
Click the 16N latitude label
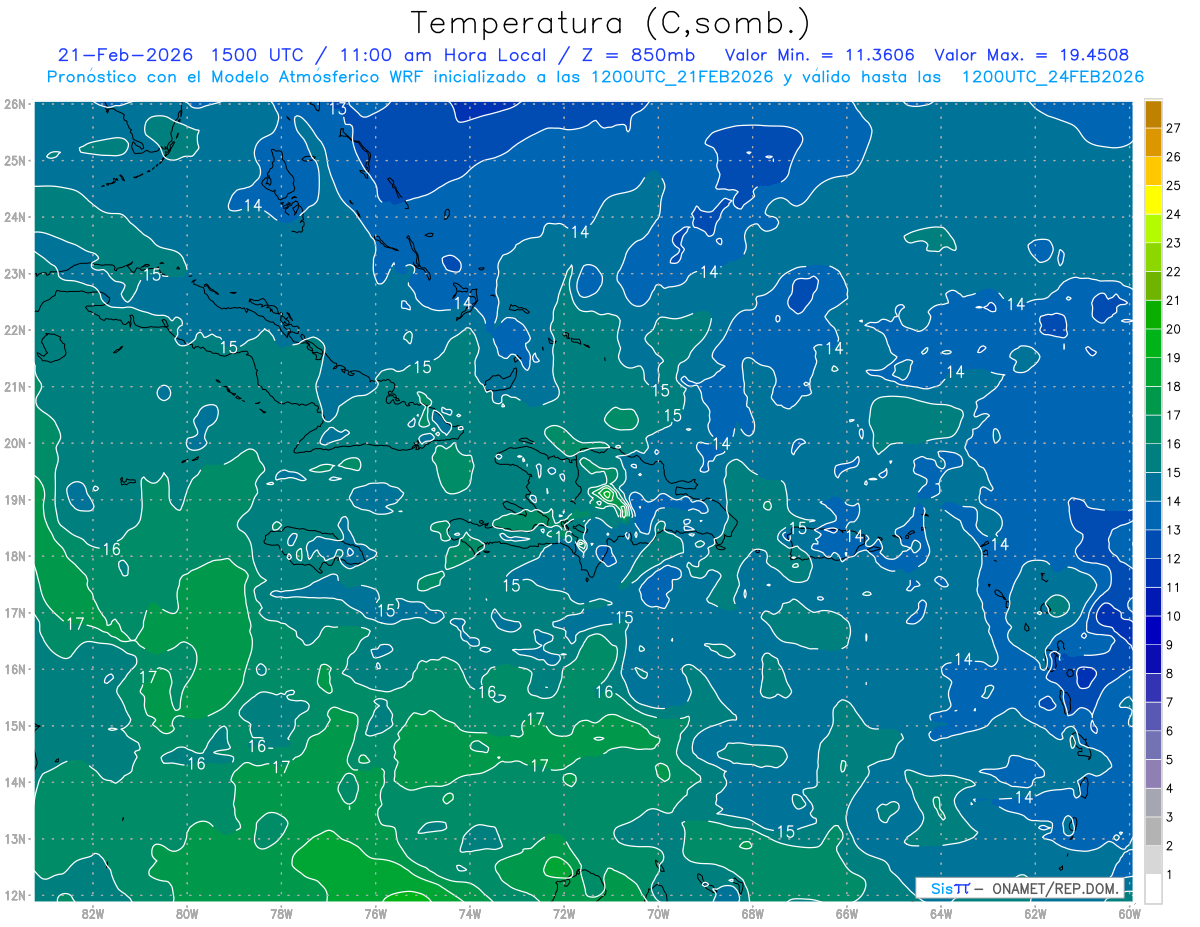pos(14,669)
